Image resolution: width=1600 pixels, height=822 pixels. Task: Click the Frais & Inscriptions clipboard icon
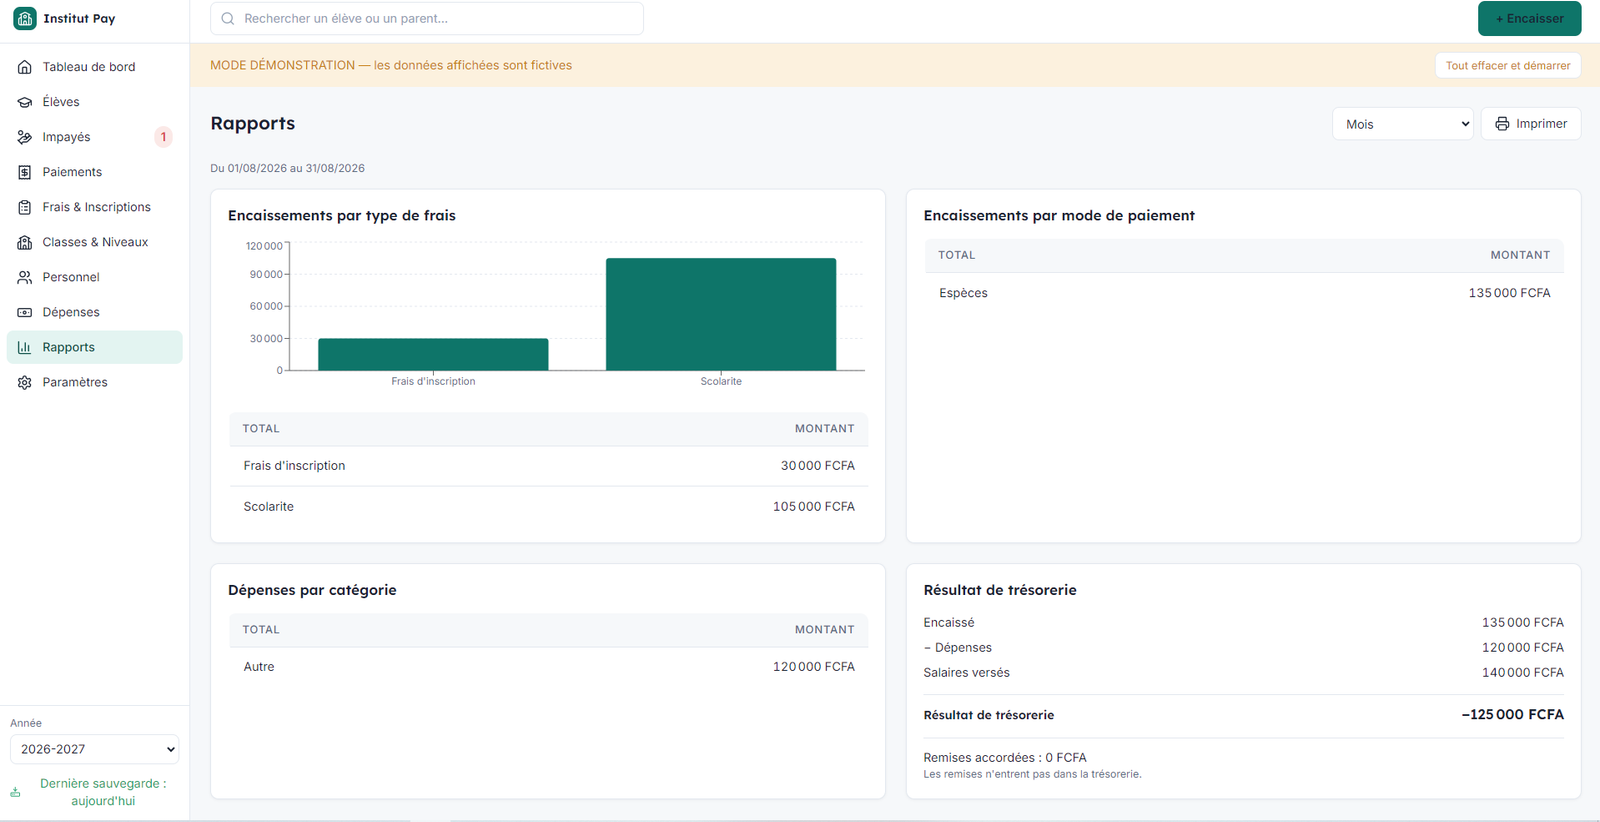coord(25,207)
